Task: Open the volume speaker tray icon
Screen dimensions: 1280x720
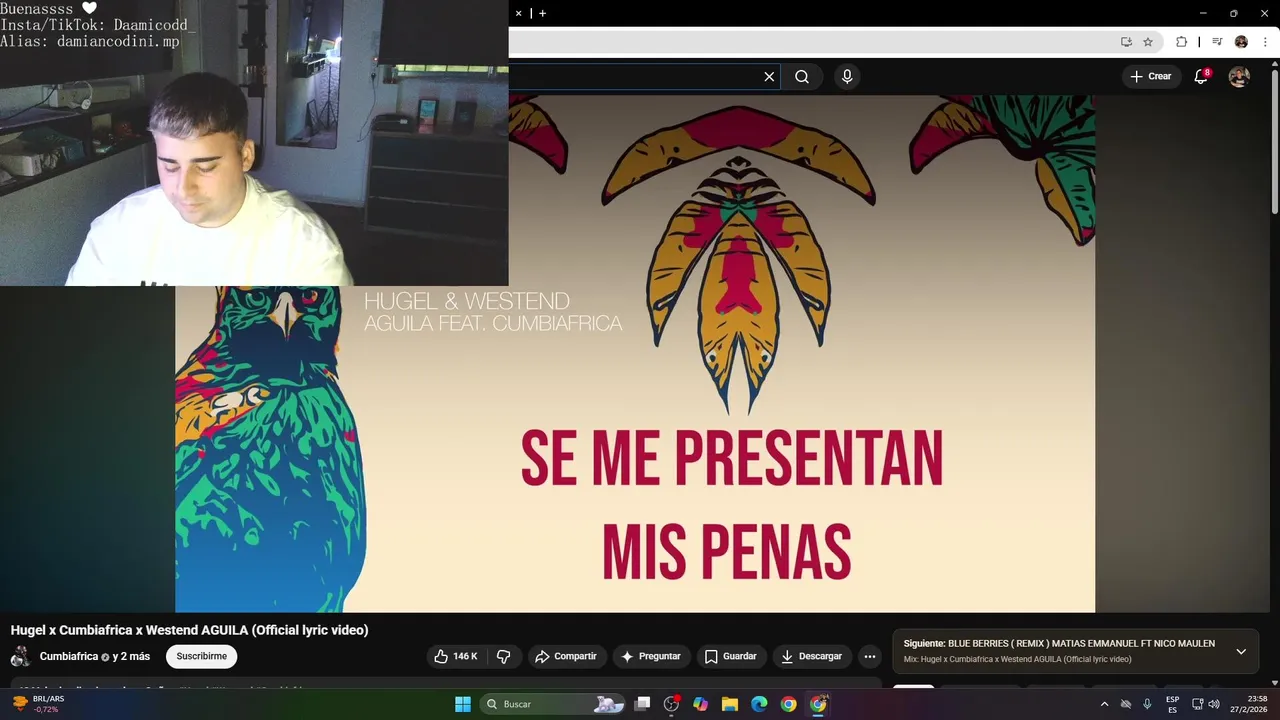Action: pos(1214,704)
